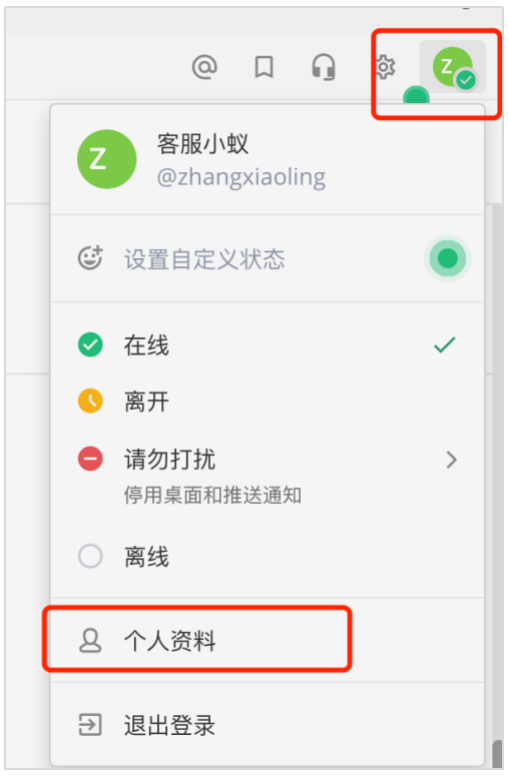Select 退出登录 to log out
The image size is (508, 776).
click(267, 725)
